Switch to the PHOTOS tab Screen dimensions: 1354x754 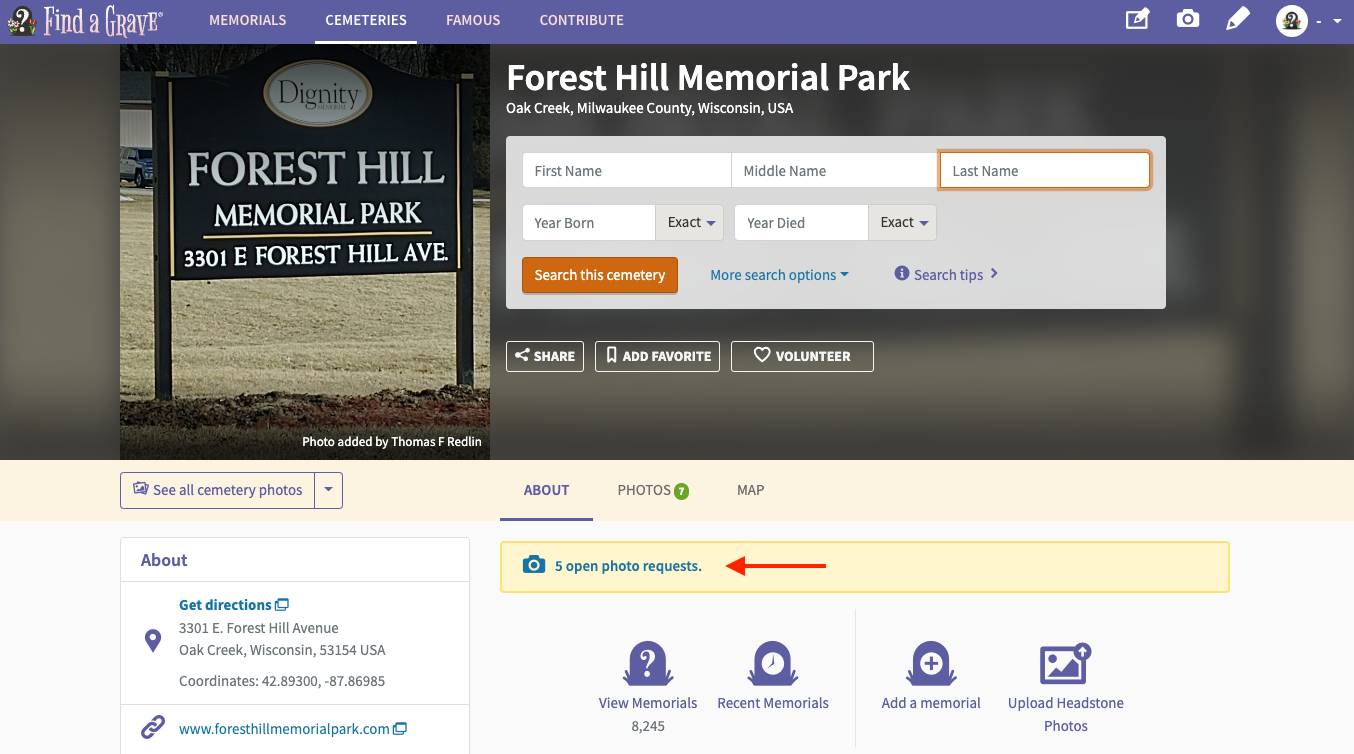coord(653,490)
